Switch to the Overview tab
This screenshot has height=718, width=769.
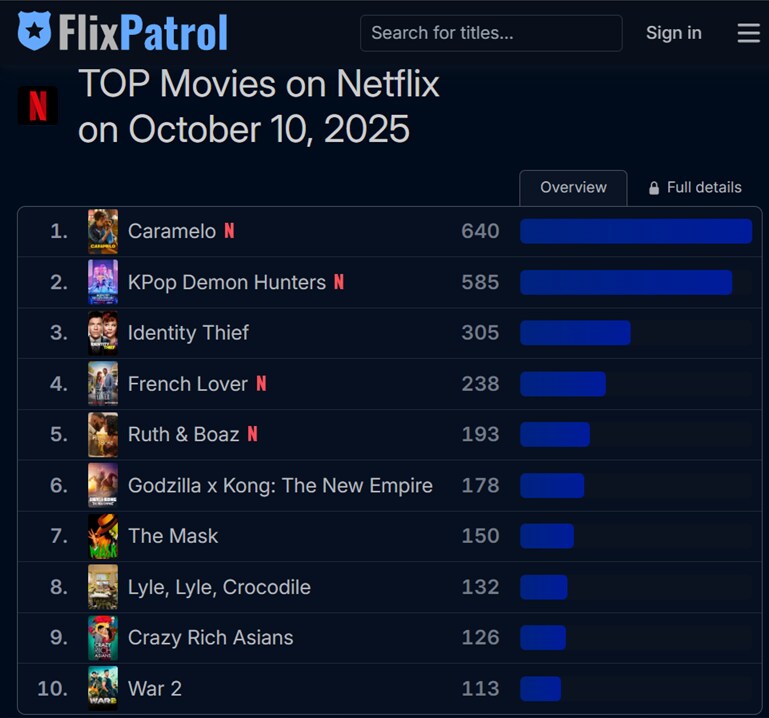[573, 187]
